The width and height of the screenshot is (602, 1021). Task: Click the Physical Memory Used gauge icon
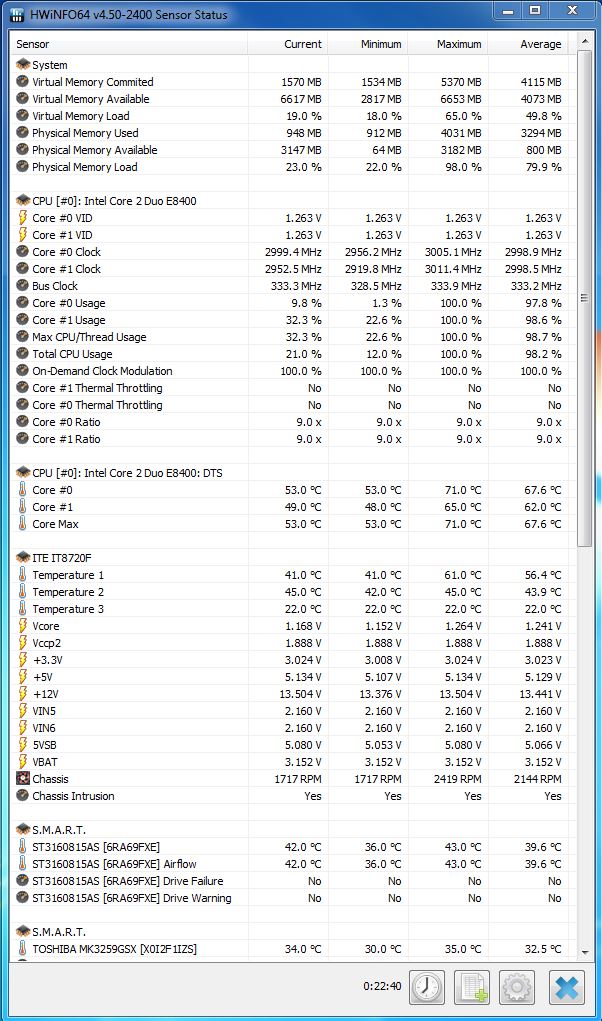pyautogui.click(x=23, y=132)
